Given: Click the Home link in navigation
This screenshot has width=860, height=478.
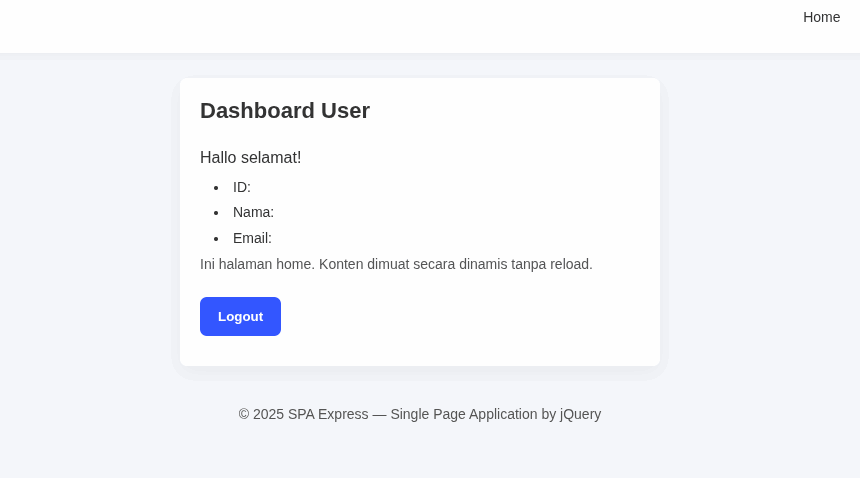Looking at the screenshot, I should point(821,17).
